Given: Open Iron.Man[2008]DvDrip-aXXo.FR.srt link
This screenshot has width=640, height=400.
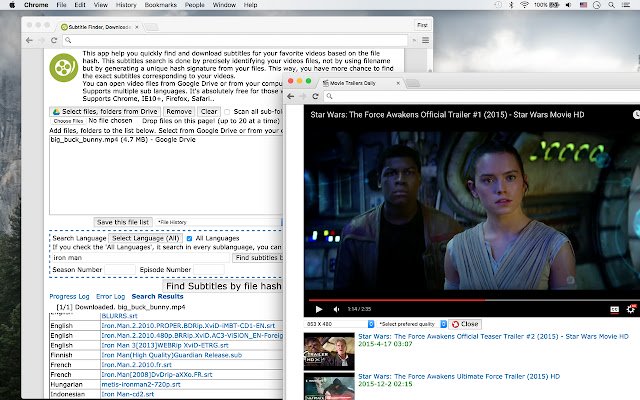Looking at the screenshot, I should (x=157, y=375).
